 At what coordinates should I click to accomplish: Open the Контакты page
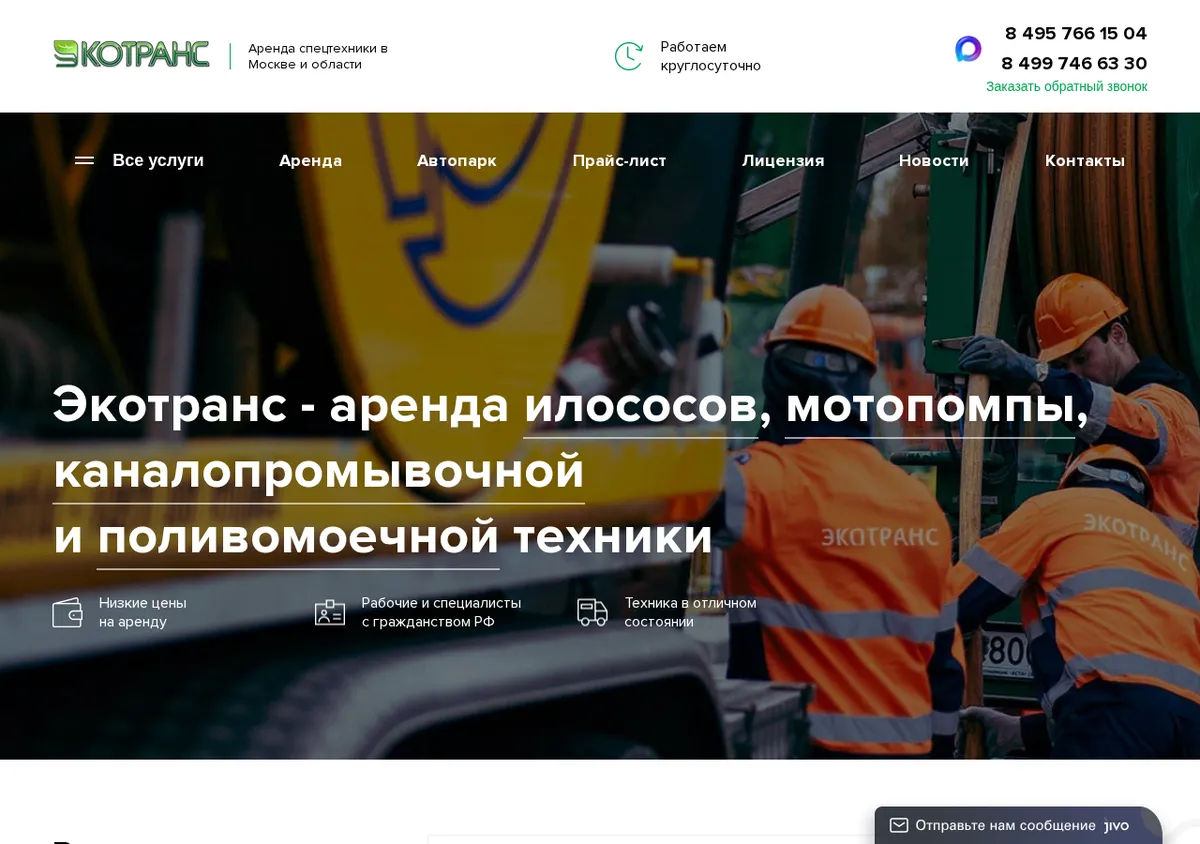coord(1085,161)
